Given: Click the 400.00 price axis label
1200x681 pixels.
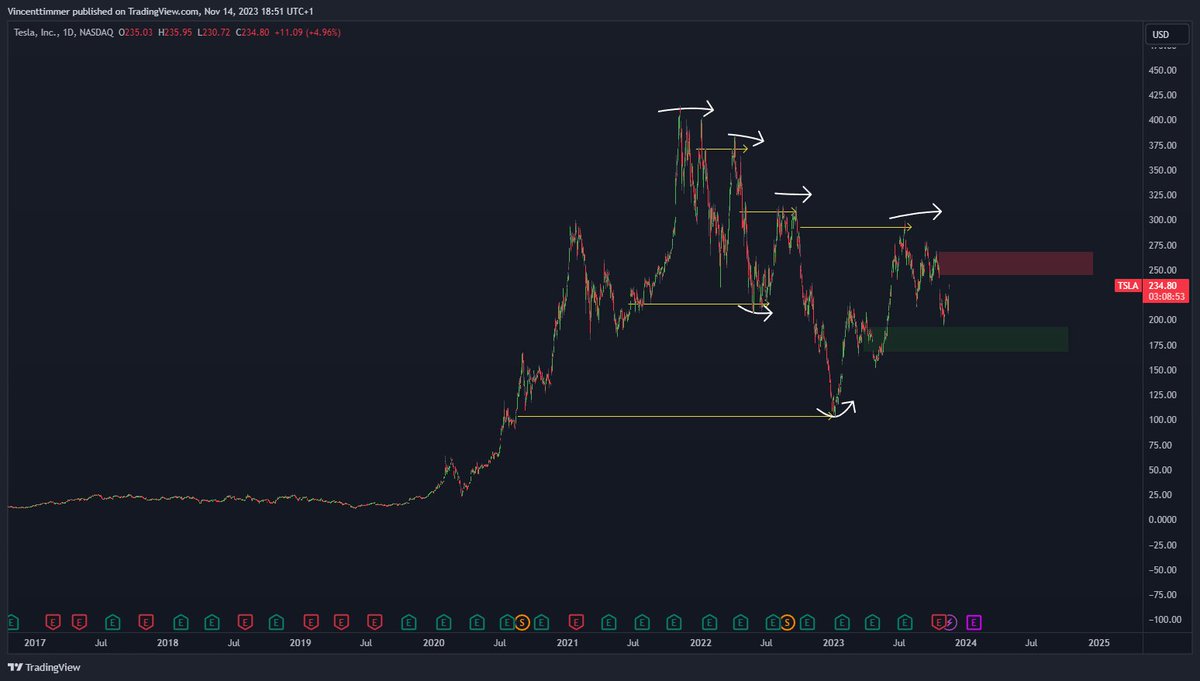Looking at the screenshot, I should (x=1162, y=120).
